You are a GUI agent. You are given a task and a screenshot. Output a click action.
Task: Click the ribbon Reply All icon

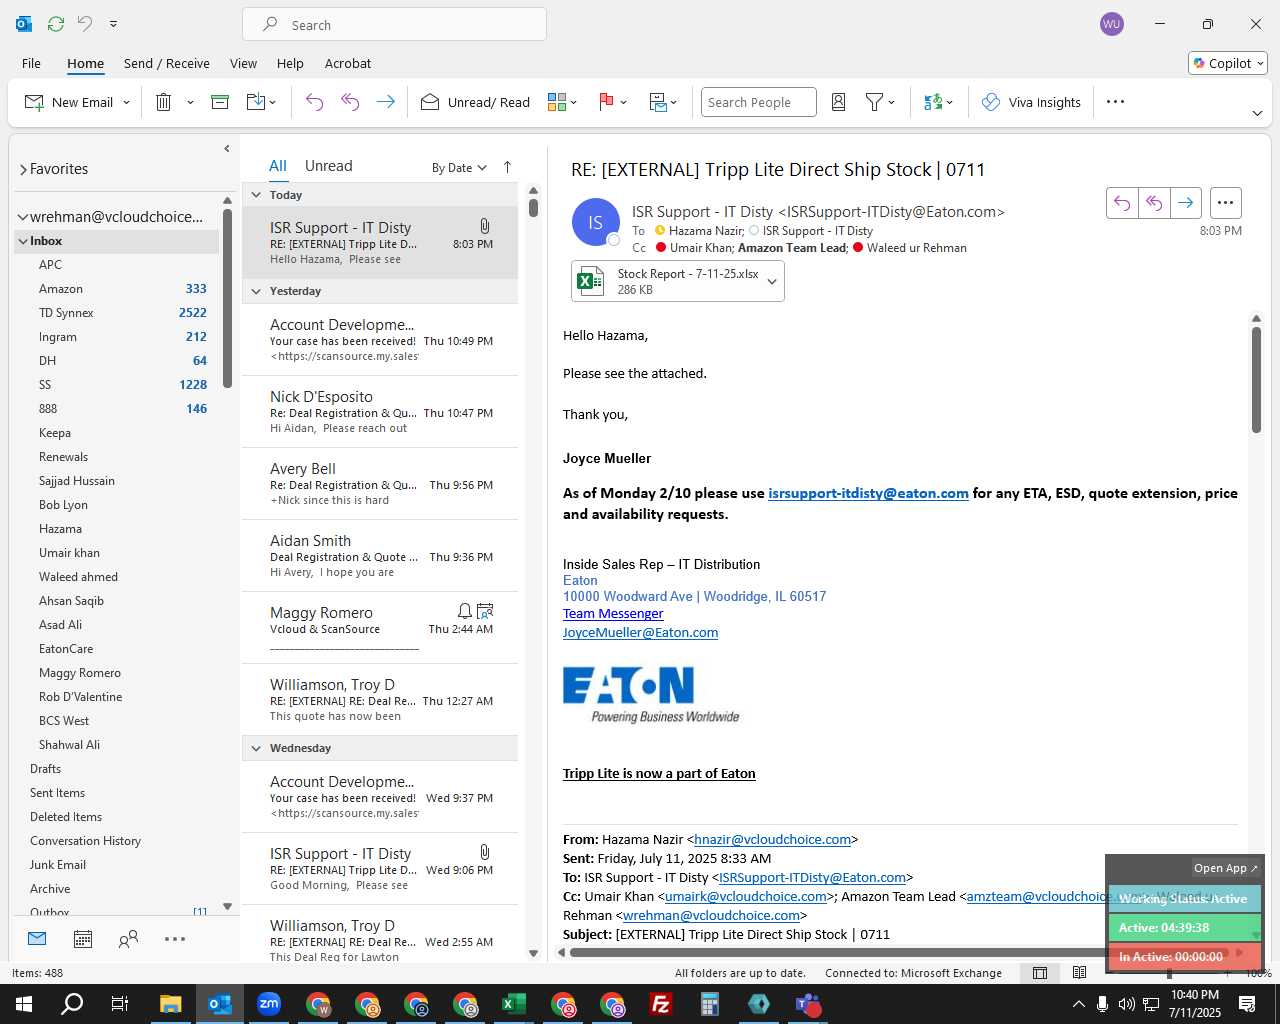coord(350,102)
